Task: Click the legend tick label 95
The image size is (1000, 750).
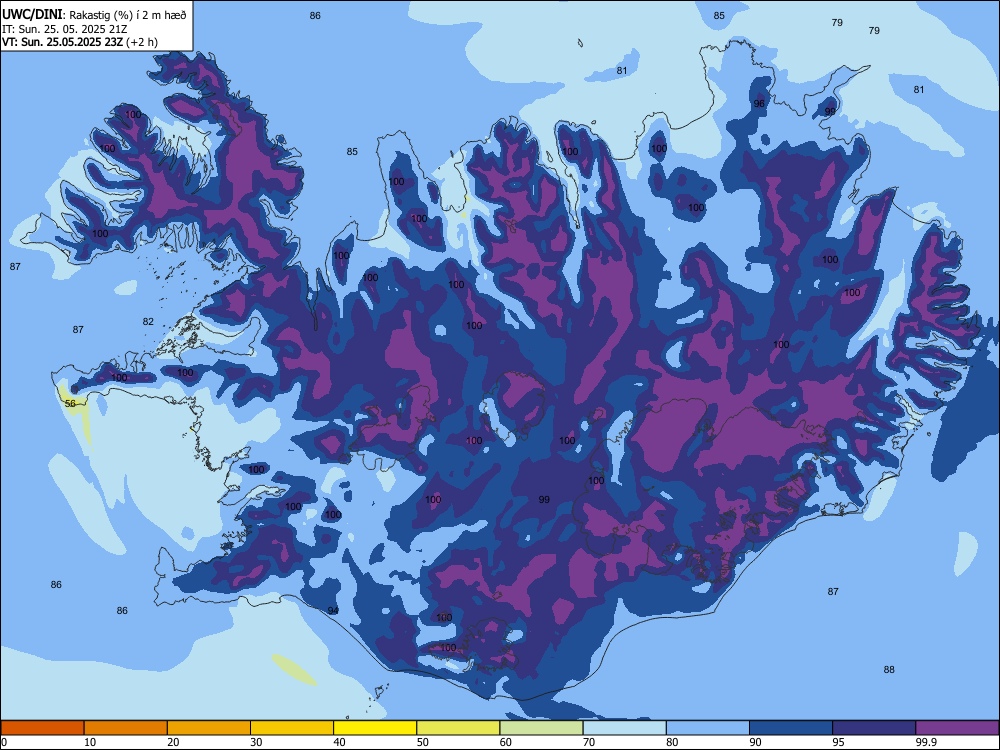Action: pyautogui.click(x=839, y=742)
